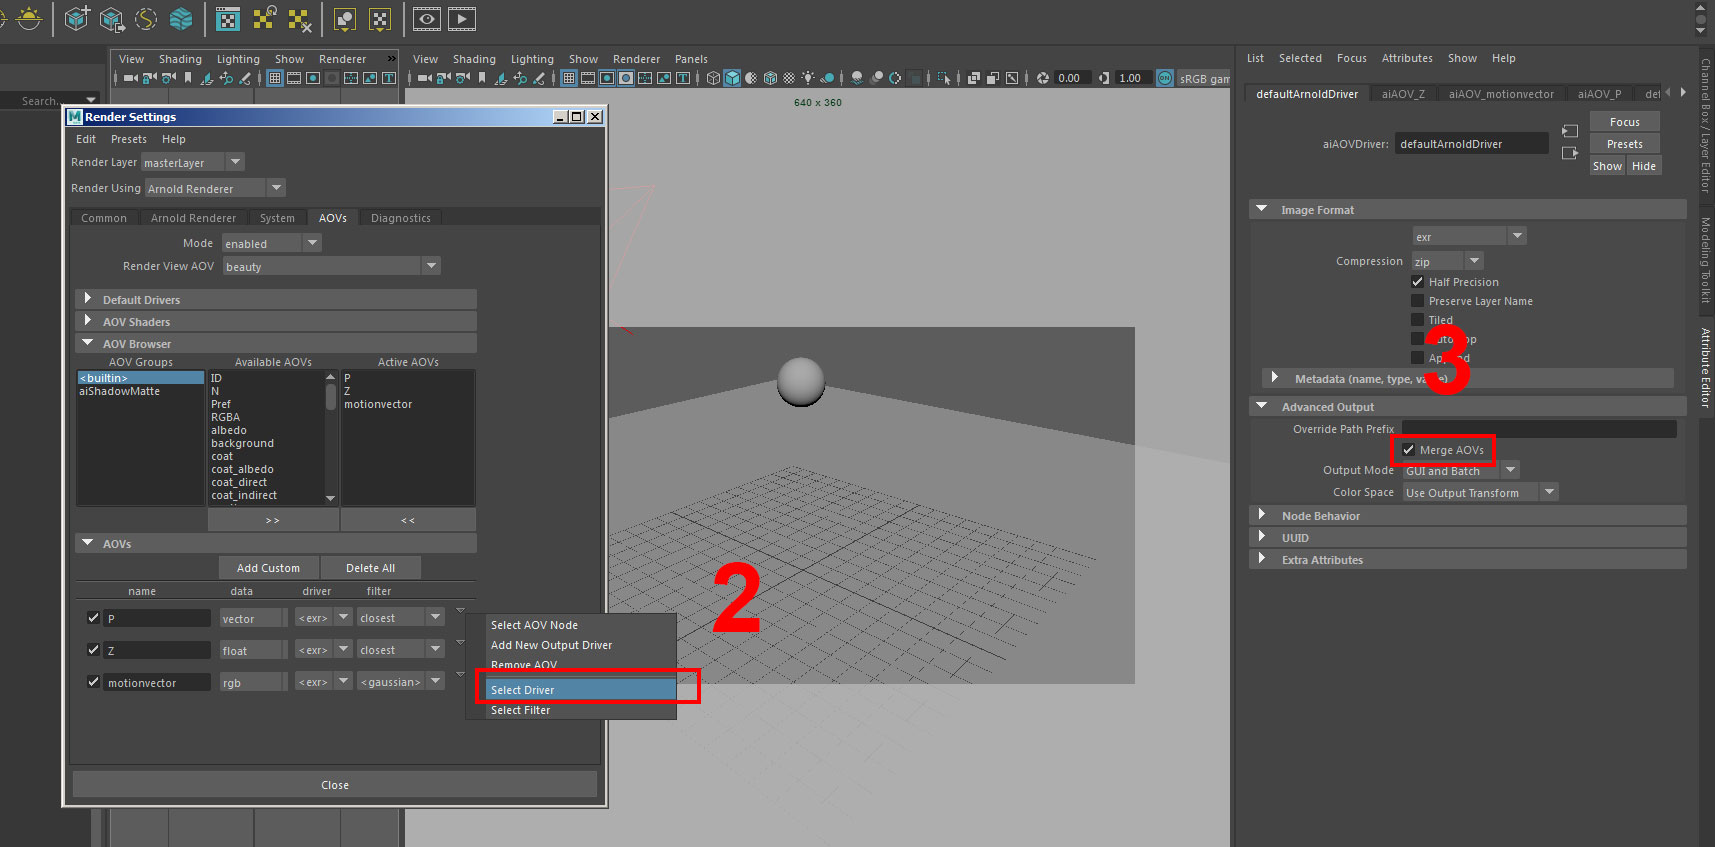Click the Add Custom button
The image size is (1715, 847).
[x=268, y=568]
